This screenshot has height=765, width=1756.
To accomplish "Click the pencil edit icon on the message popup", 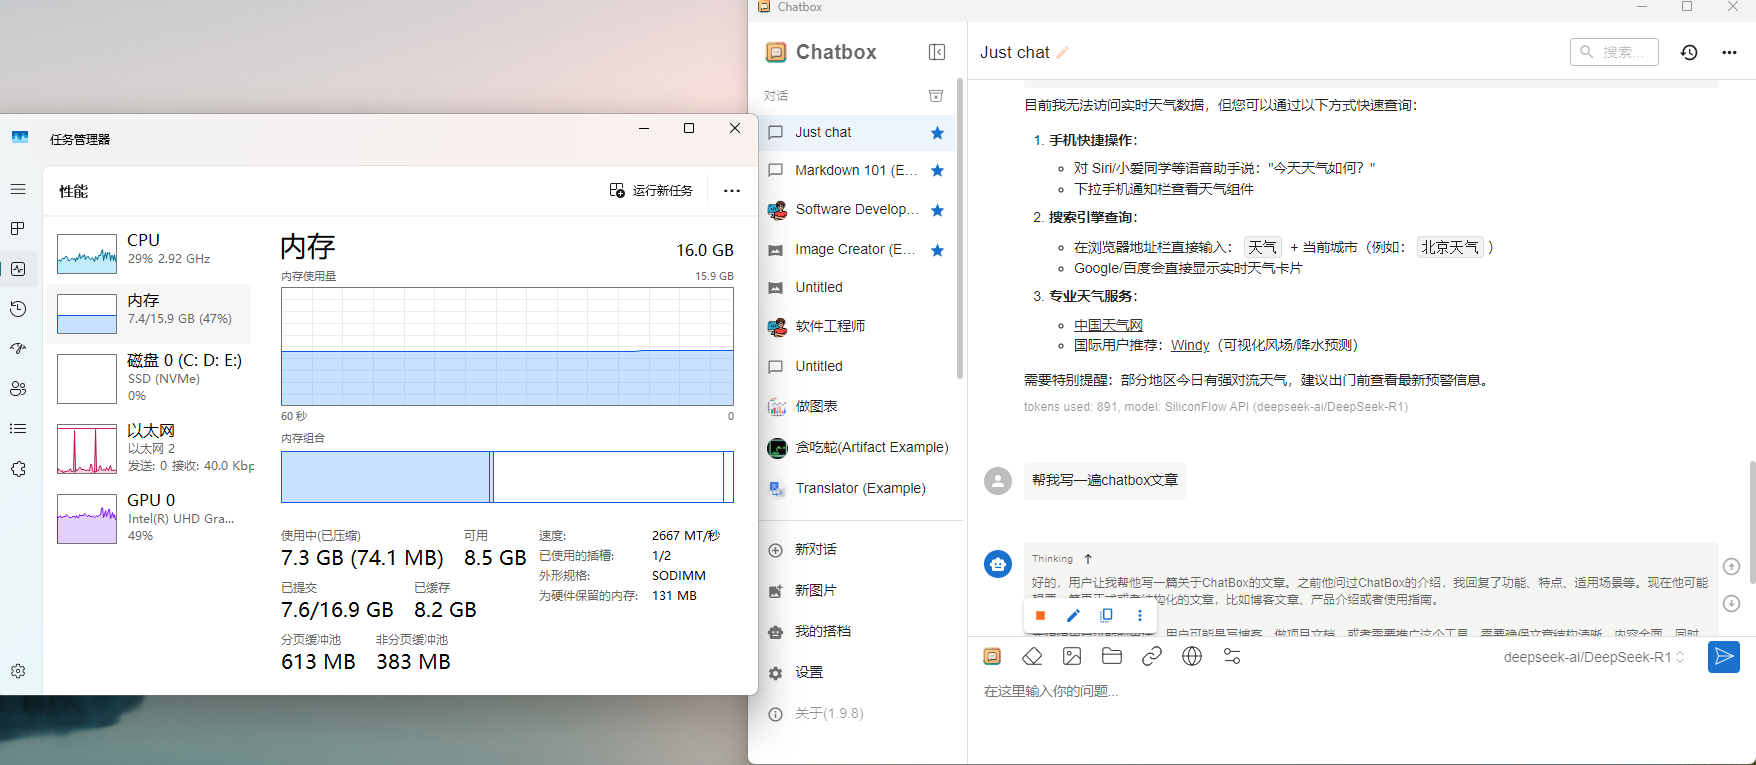I will pos(1073,615).
